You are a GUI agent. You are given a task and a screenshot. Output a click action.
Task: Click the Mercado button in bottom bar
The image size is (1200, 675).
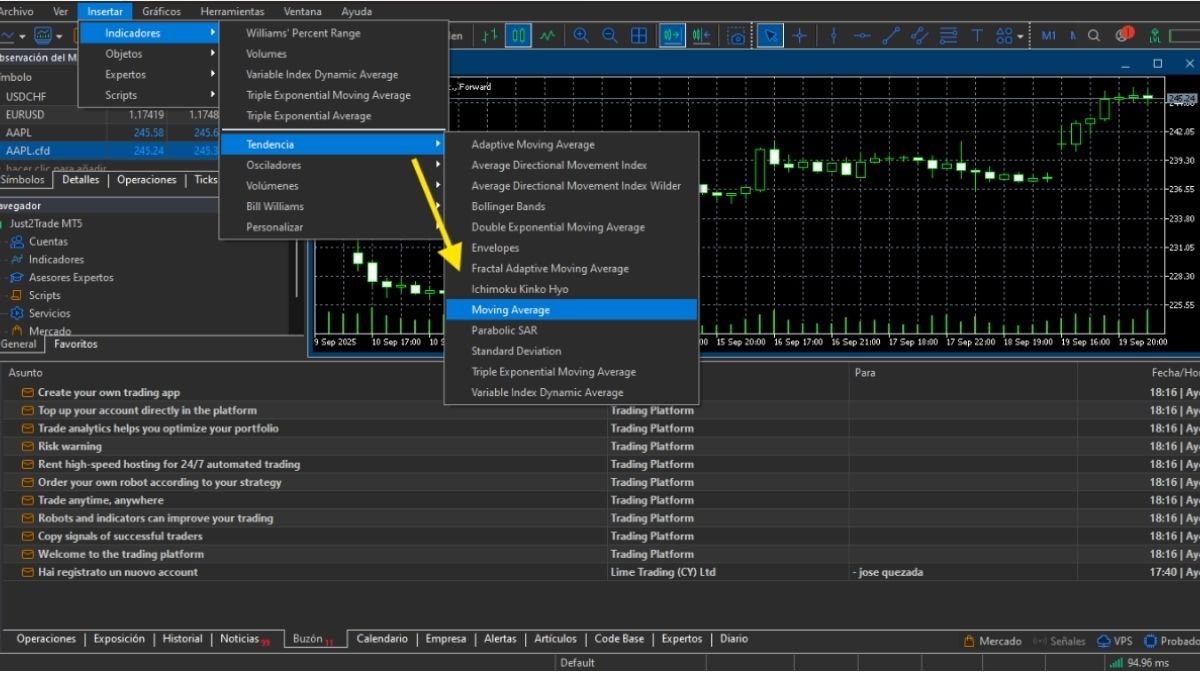(992, 641)
